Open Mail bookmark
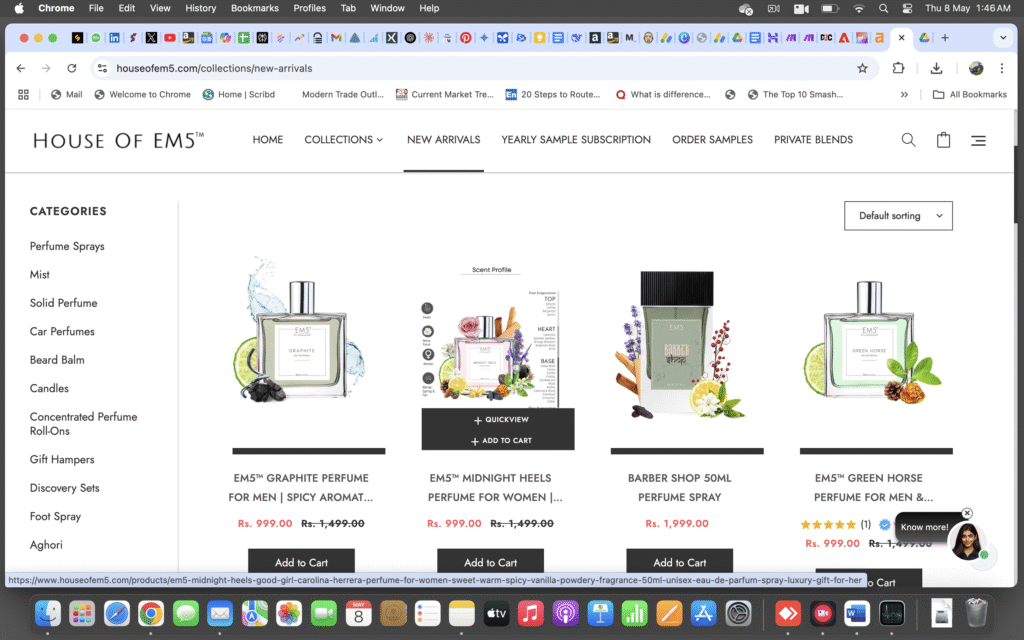Viewport: 1024px width, 640px height. (x=67, y=95)
